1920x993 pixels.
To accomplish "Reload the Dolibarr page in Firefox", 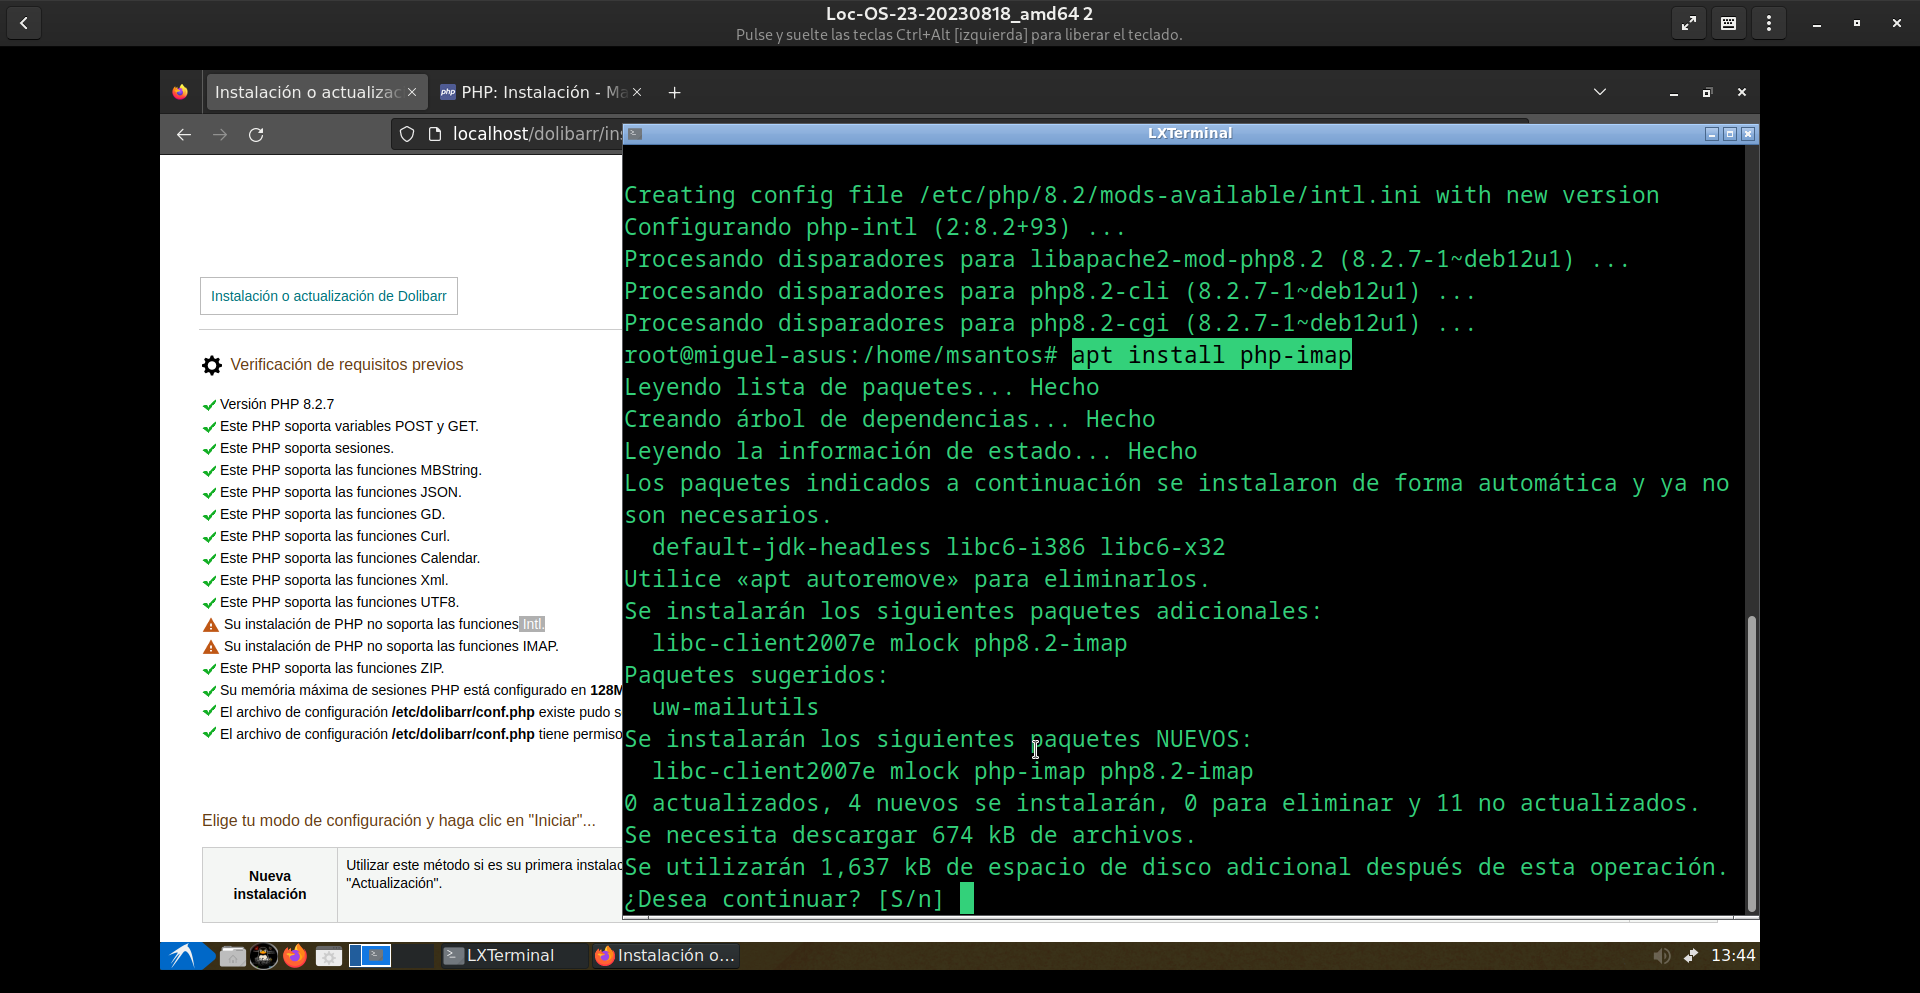I will point(256,135).
